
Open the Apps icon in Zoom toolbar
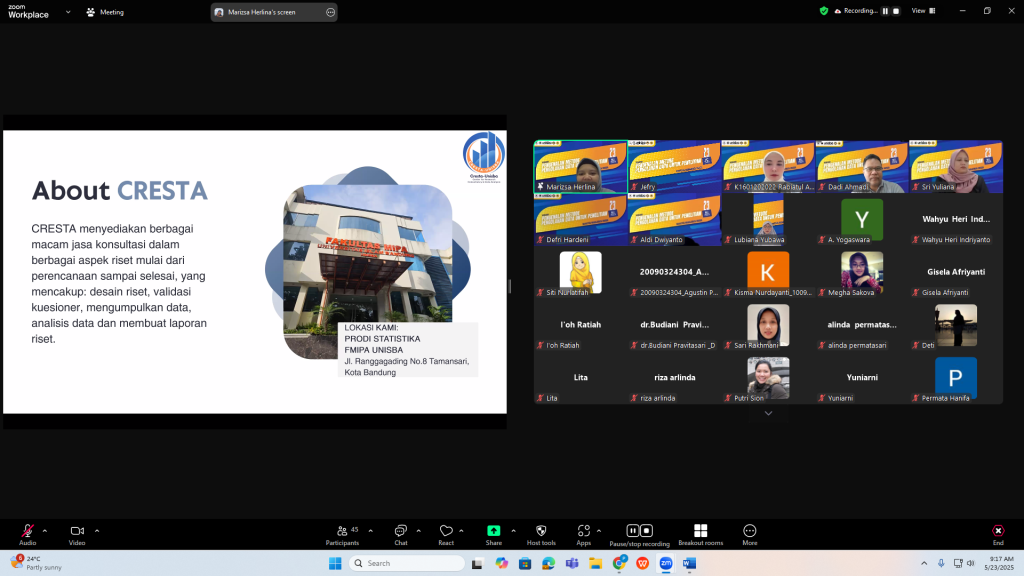[584, 530]
